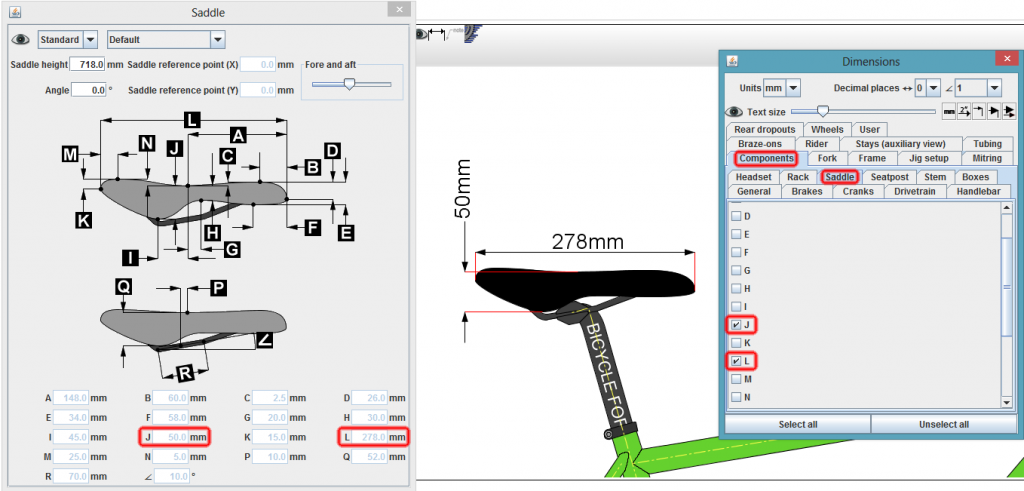Viewport: 1024px width, 491px height.
Task: Open the Units mm dropdown
Action: click(793, 88)
